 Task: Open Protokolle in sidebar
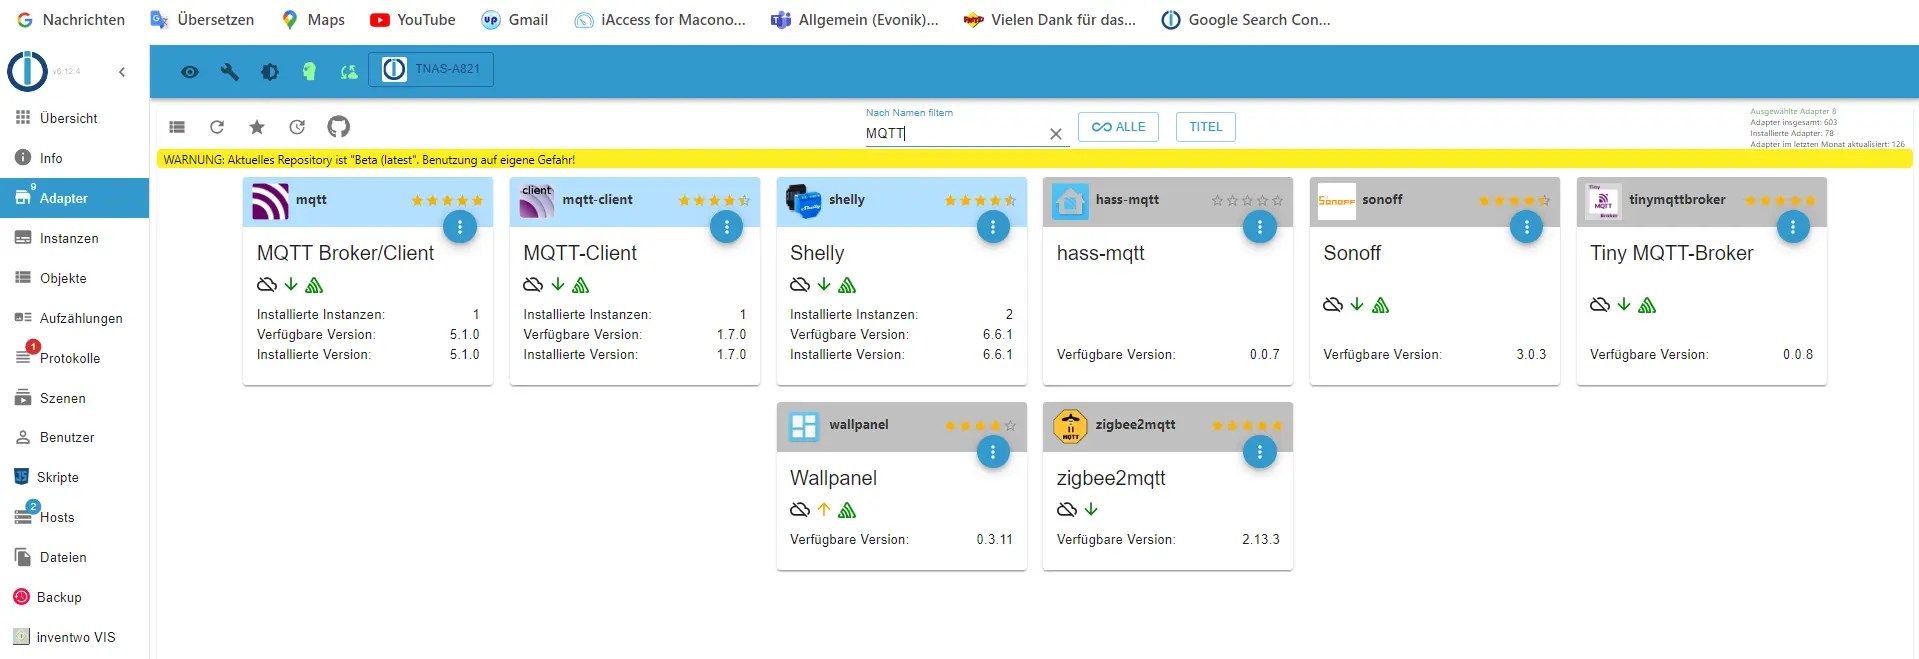tap(75, 358)
